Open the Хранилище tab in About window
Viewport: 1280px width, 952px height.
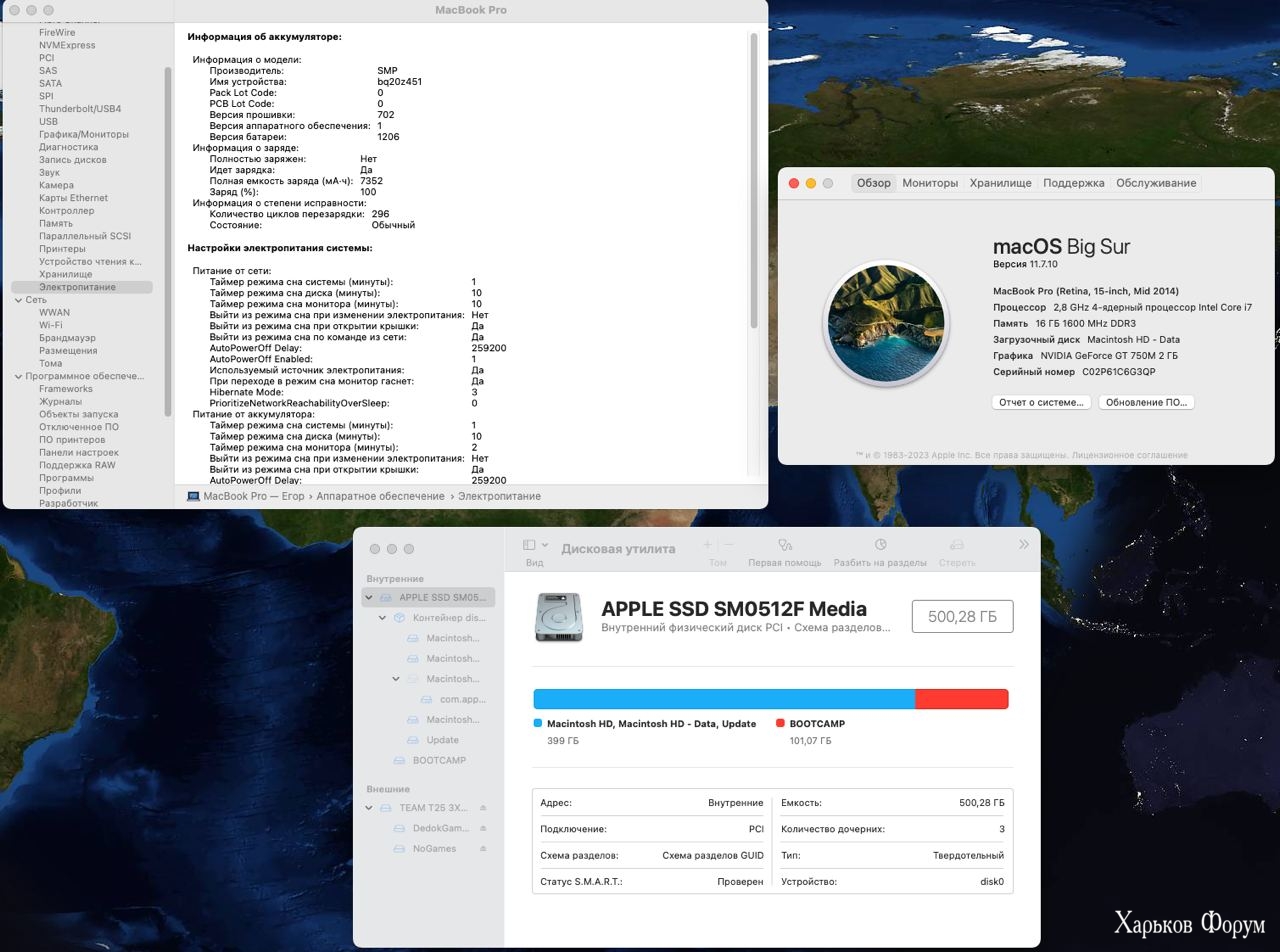click(x=1000, y=183)
